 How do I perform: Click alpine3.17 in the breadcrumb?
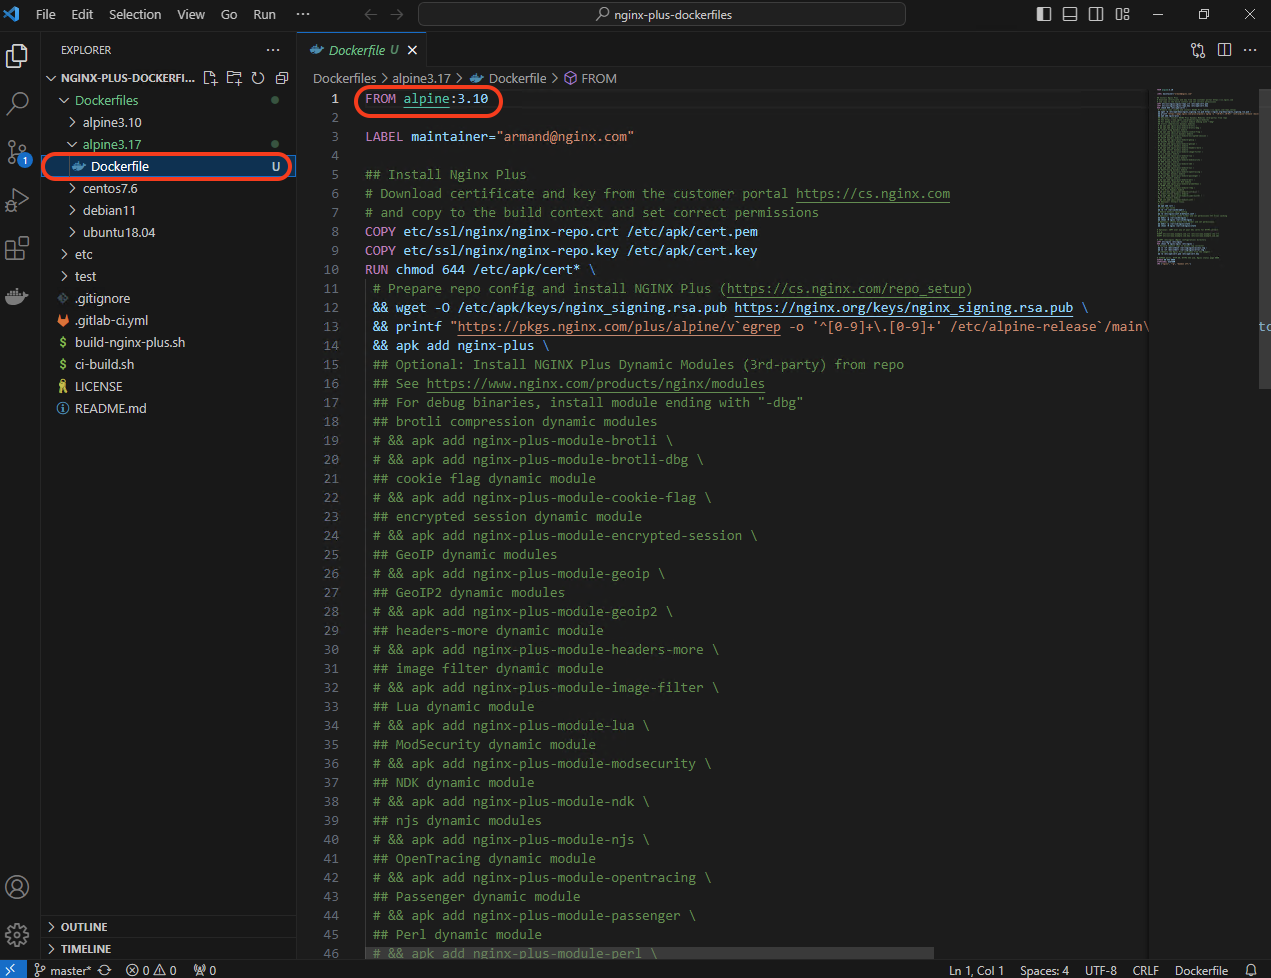coord(420,78)
